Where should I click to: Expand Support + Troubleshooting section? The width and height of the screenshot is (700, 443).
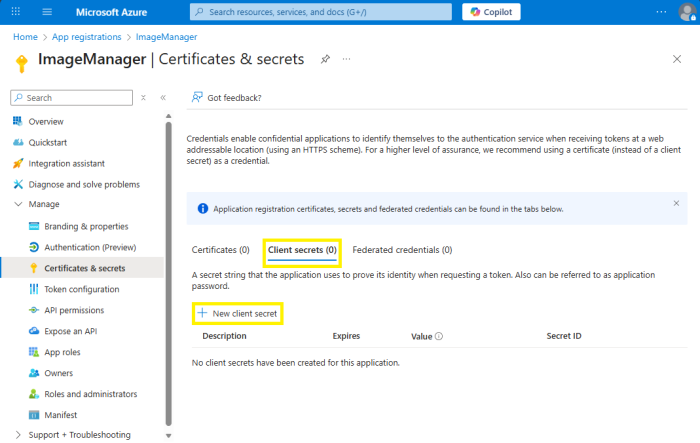(17, 435)
